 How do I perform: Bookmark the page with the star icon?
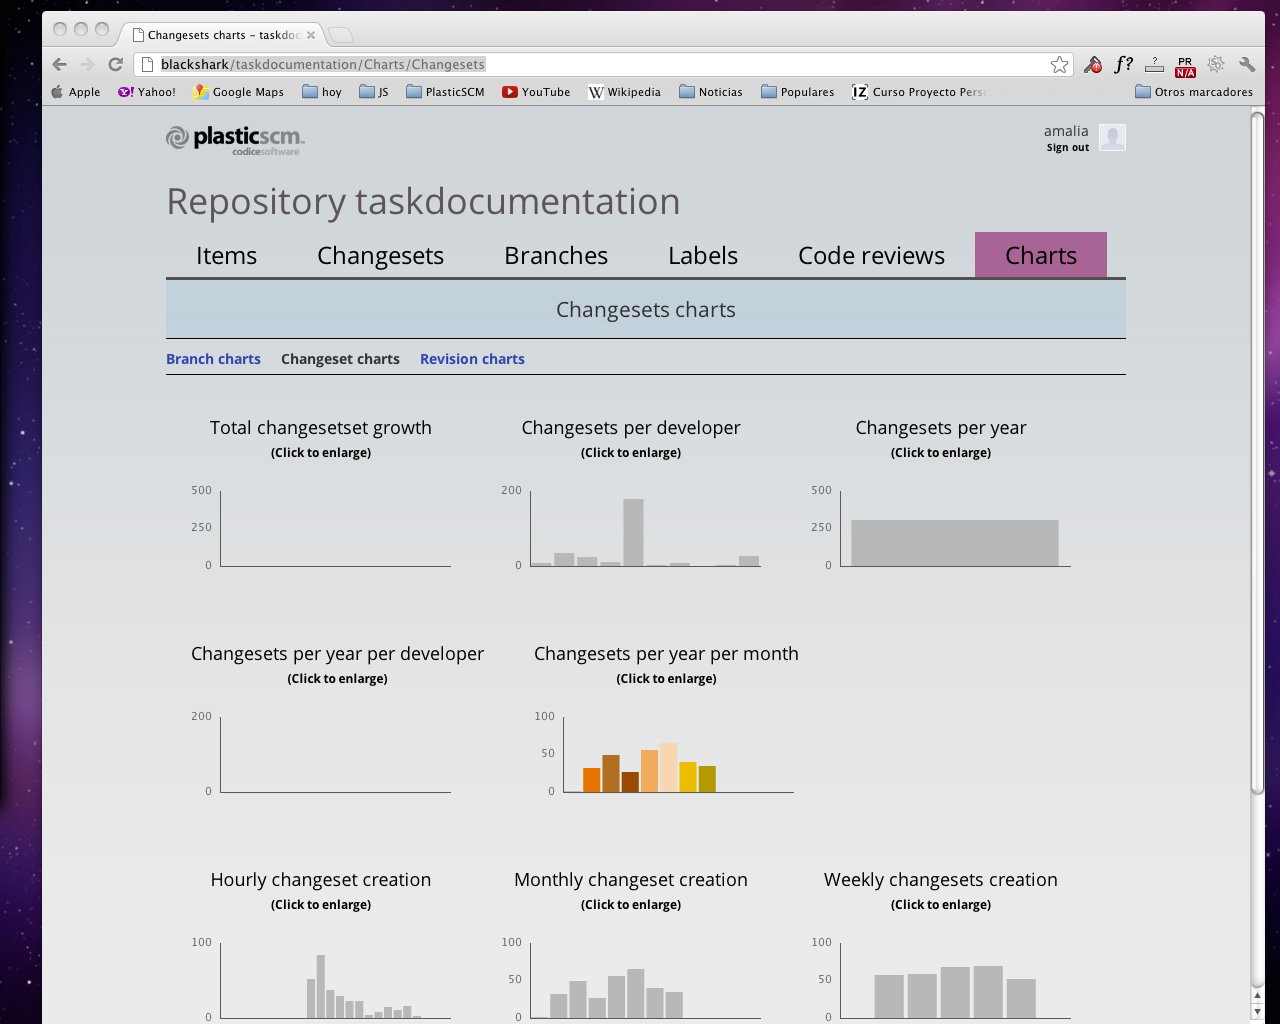[x=1059, y=63]
